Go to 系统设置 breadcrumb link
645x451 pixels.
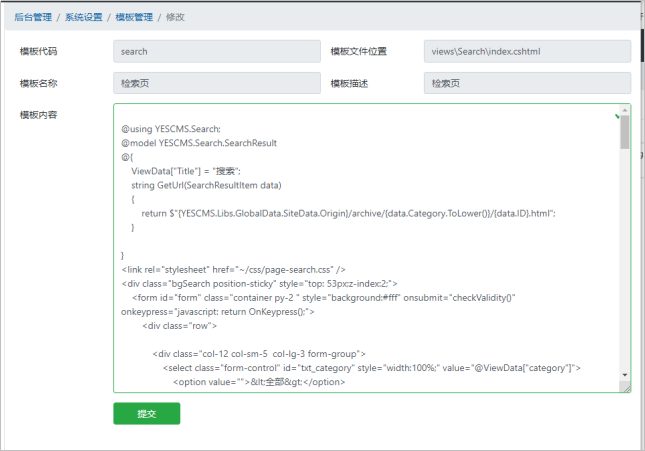click(x=84, y=17)
